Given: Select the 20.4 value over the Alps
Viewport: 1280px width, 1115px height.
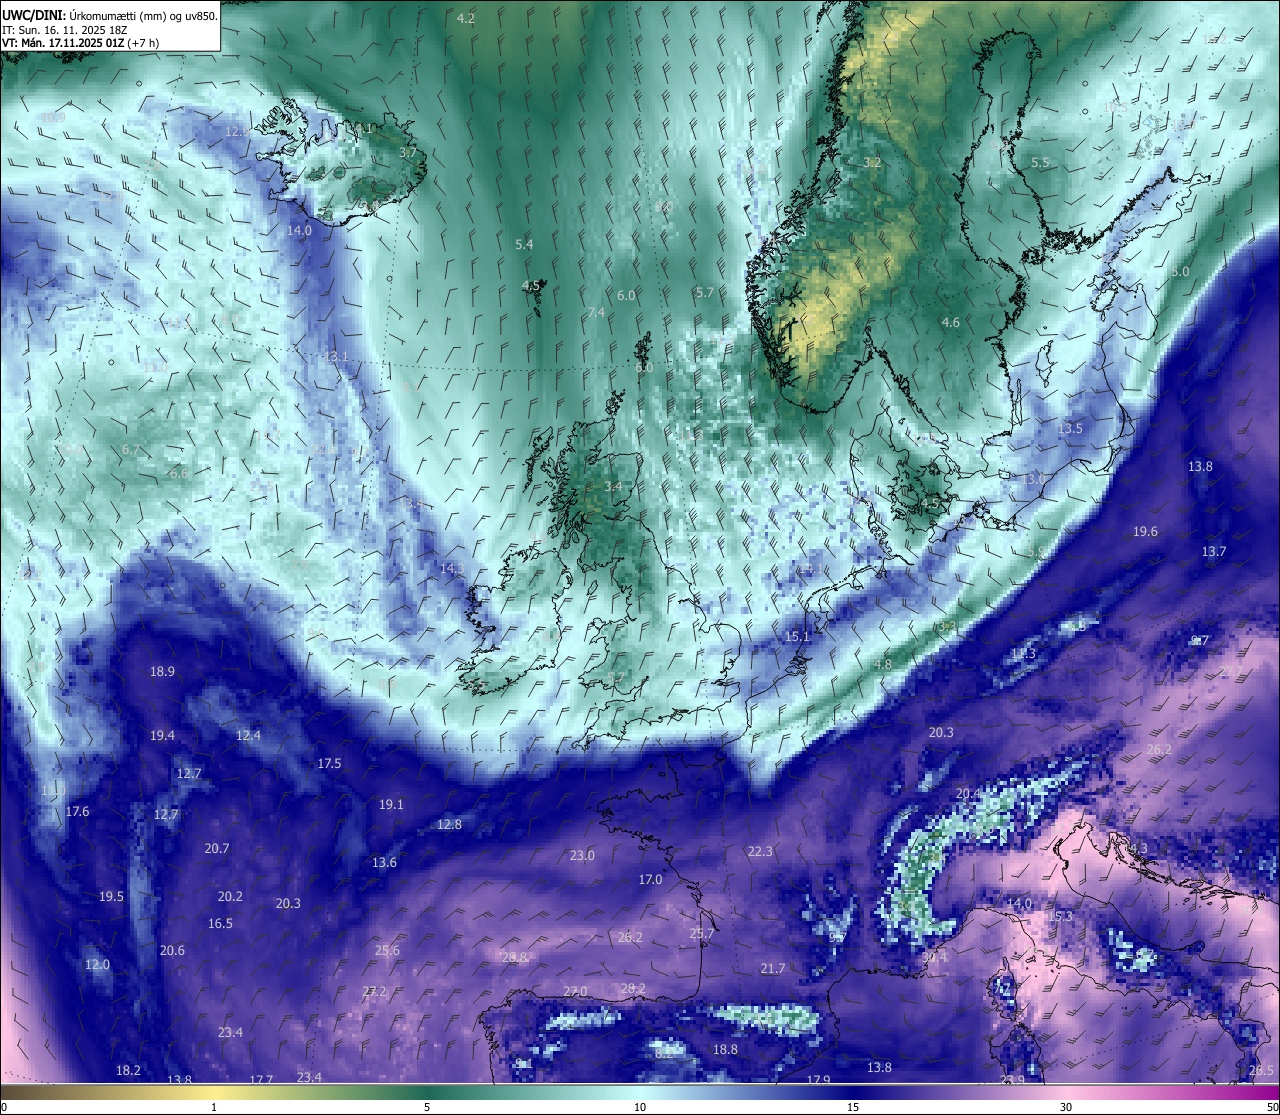Looking at the screenshot, I should coord(968,794).
